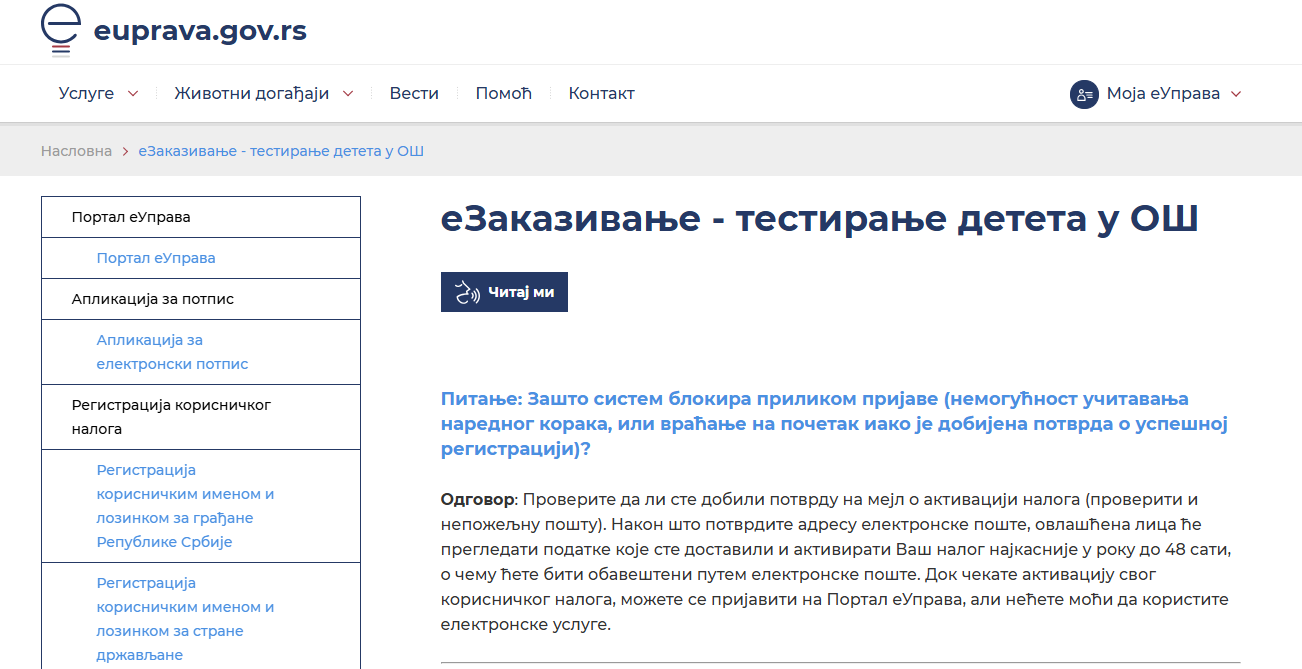Click eЗаказивање breadcrumb link
Image resolution: width=1302 pixels, height=669 pixels.
(x=281, y=151)
